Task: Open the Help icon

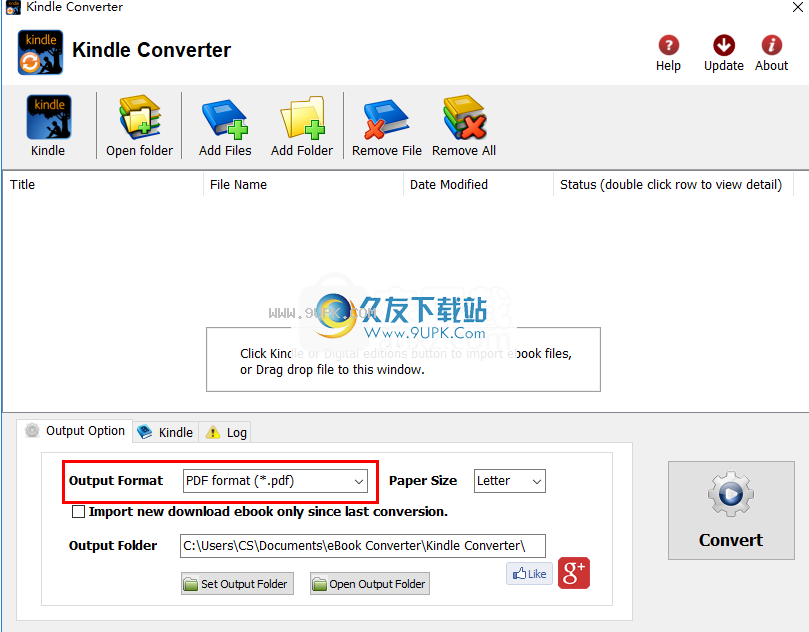Action: (x=668, y=53)
